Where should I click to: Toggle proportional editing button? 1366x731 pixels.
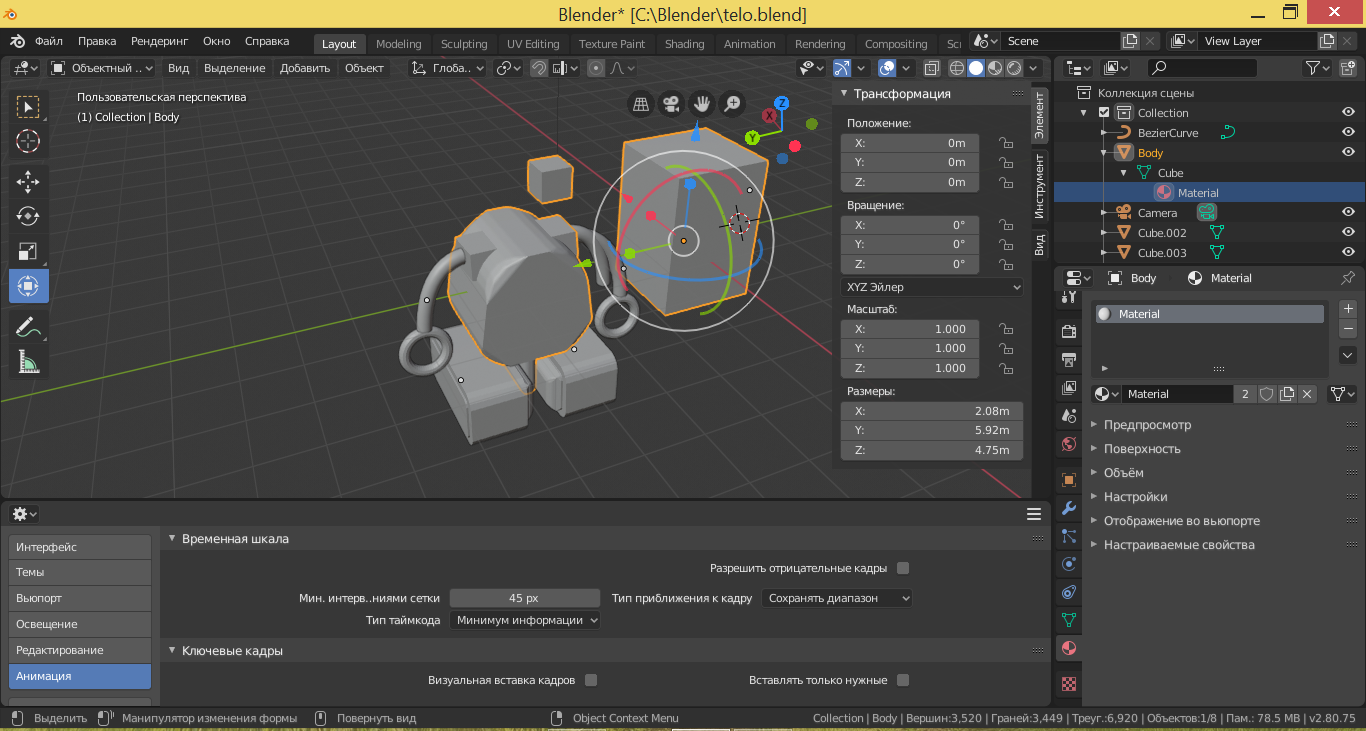pos(596,68)
